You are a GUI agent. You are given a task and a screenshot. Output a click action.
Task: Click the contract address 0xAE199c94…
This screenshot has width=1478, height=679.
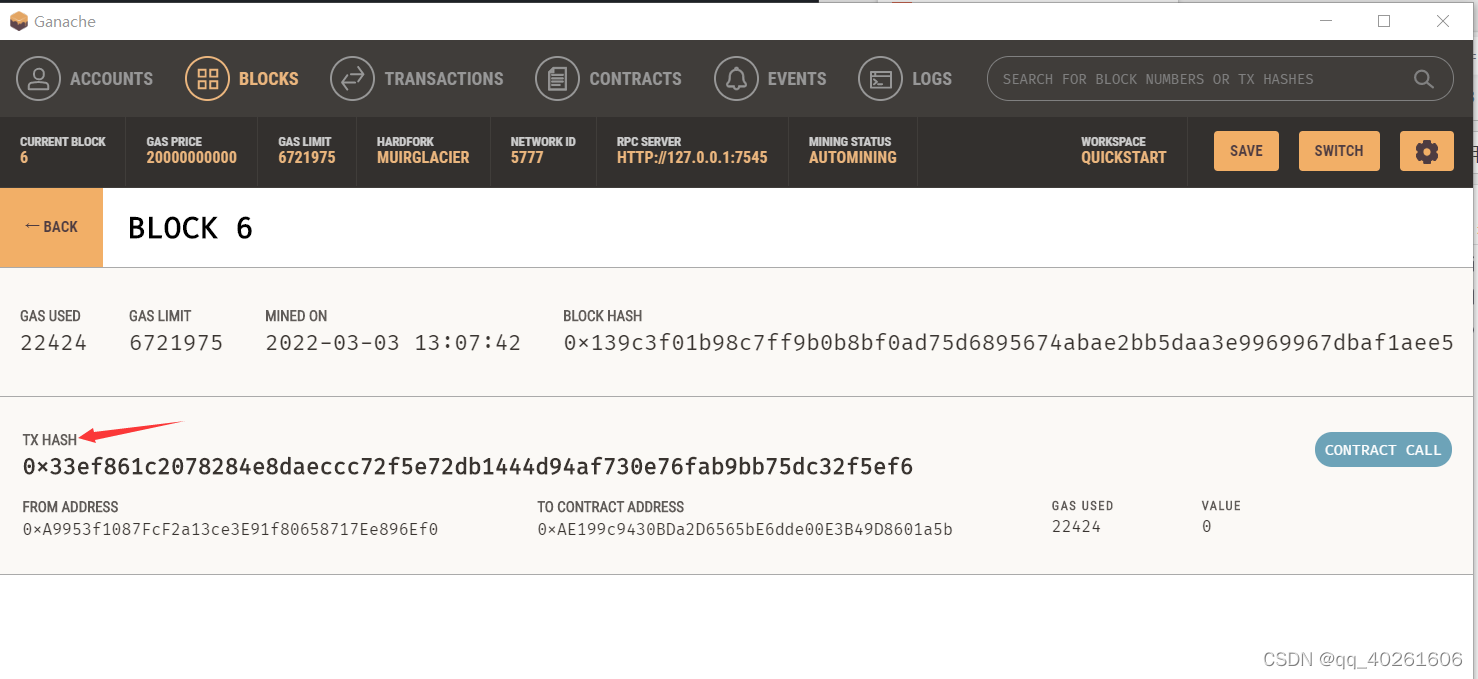coord(745,529)
